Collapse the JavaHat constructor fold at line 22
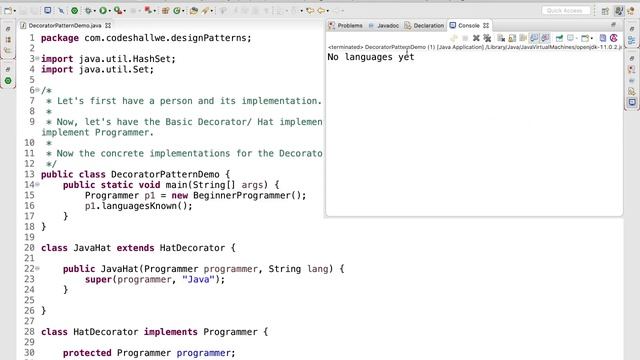The image size is (640, 360). coord(38,268)
